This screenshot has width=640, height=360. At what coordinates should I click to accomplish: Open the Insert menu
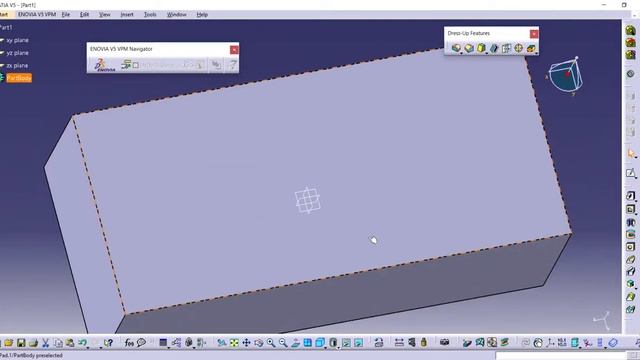pyautogui.click(x=127, y=14)
